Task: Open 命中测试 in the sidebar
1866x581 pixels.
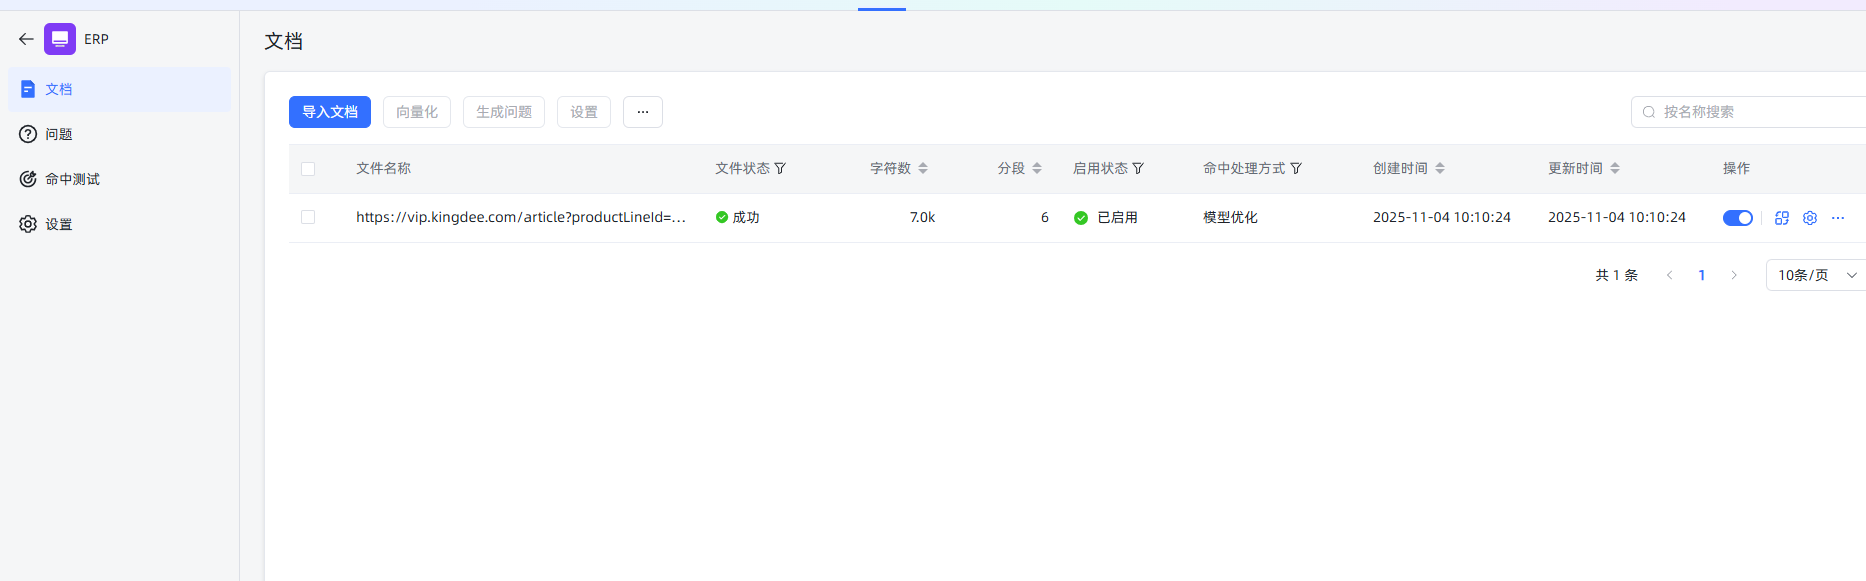Action: pos(72,179)
